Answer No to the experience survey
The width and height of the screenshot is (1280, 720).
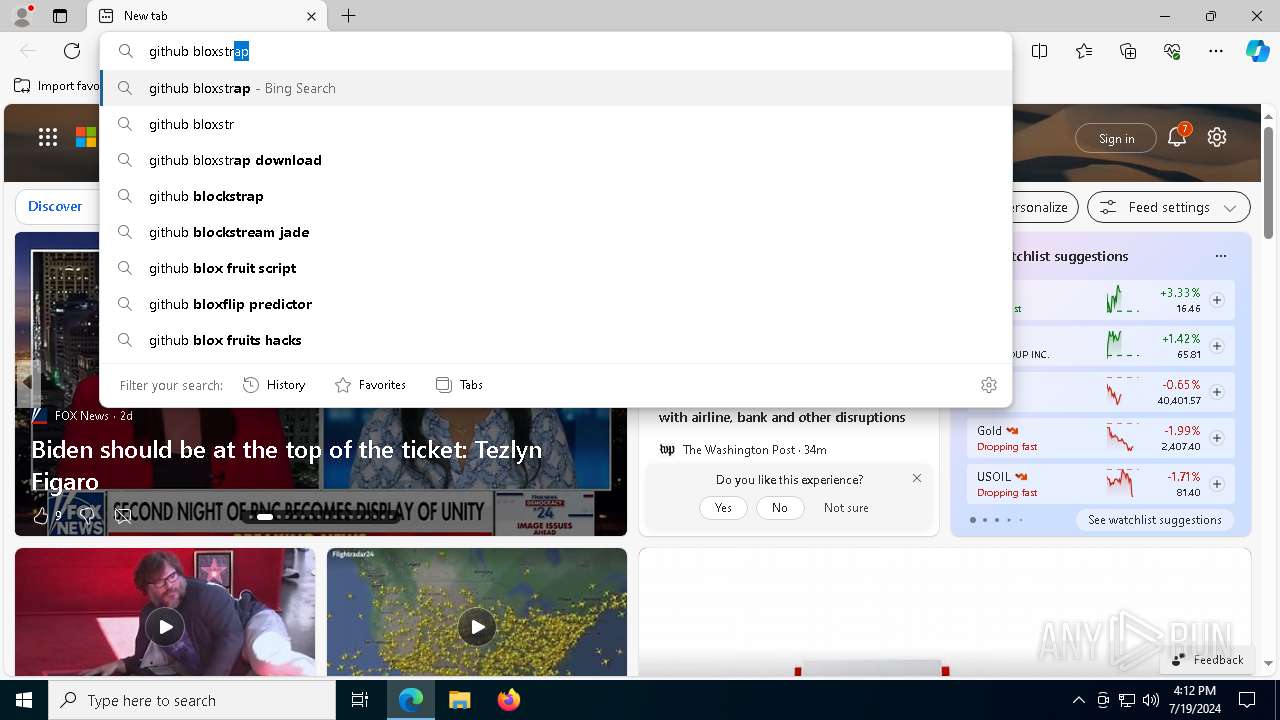(x=780, y=508)
